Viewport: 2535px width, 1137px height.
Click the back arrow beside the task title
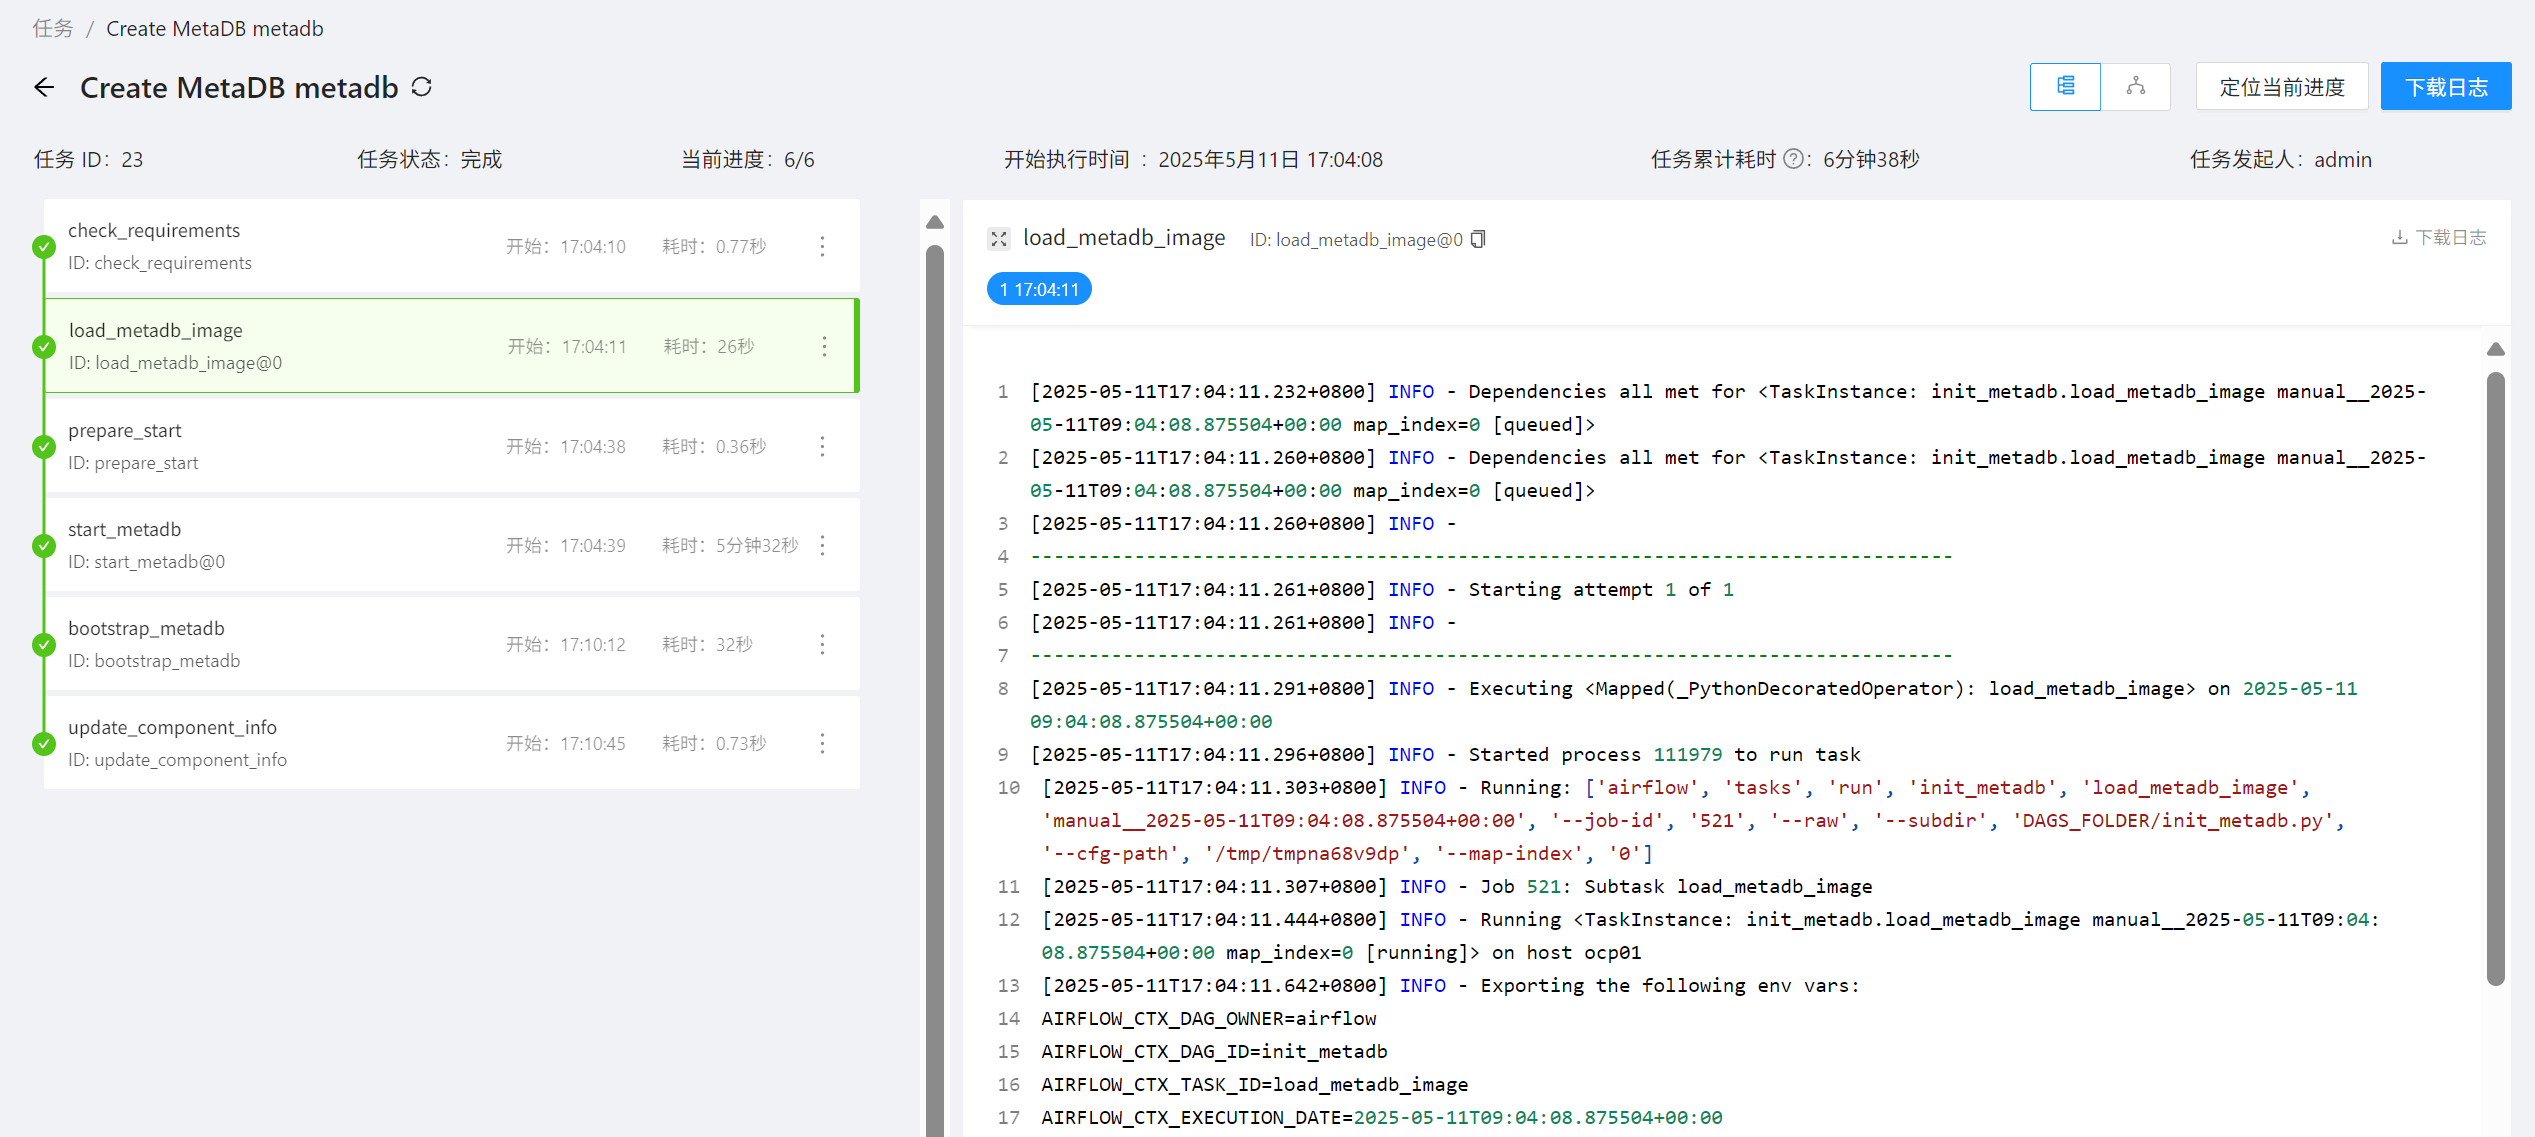tap(44, 88)
